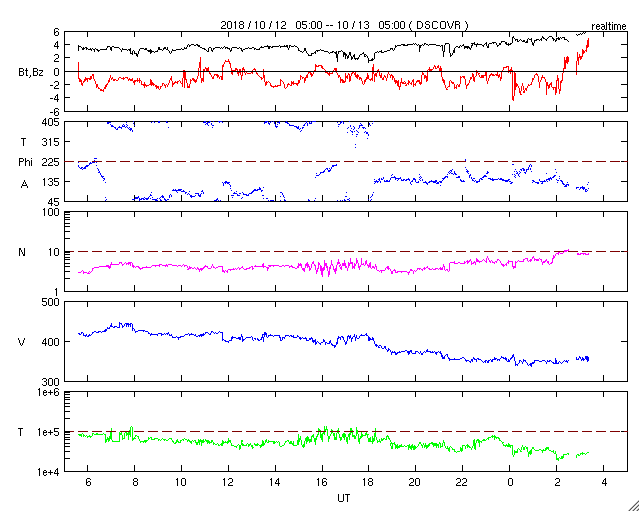This screenshot has width=640, height=512.
Task: Click the "V" velocity axis label
Action: pyautogui.click(x=22, y=342)
